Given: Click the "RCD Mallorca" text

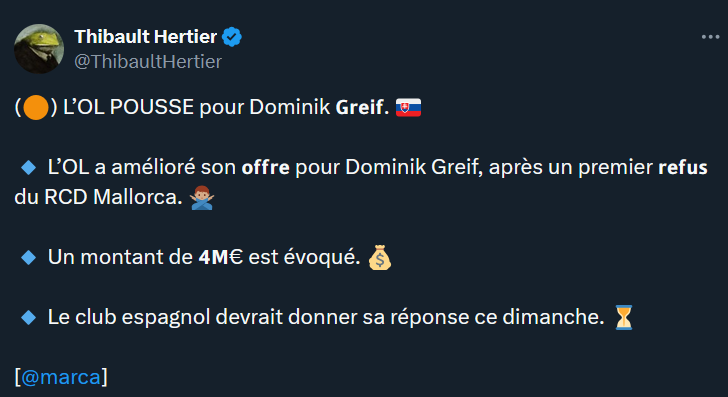Looking at the screenshot, I should tap(111, 197).
